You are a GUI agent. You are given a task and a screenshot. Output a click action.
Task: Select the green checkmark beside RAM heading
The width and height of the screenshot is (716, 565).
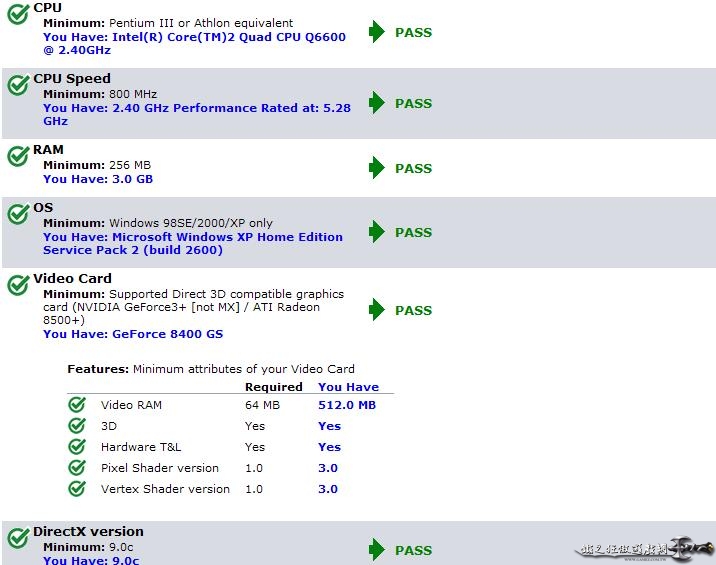tap(18, 156)
